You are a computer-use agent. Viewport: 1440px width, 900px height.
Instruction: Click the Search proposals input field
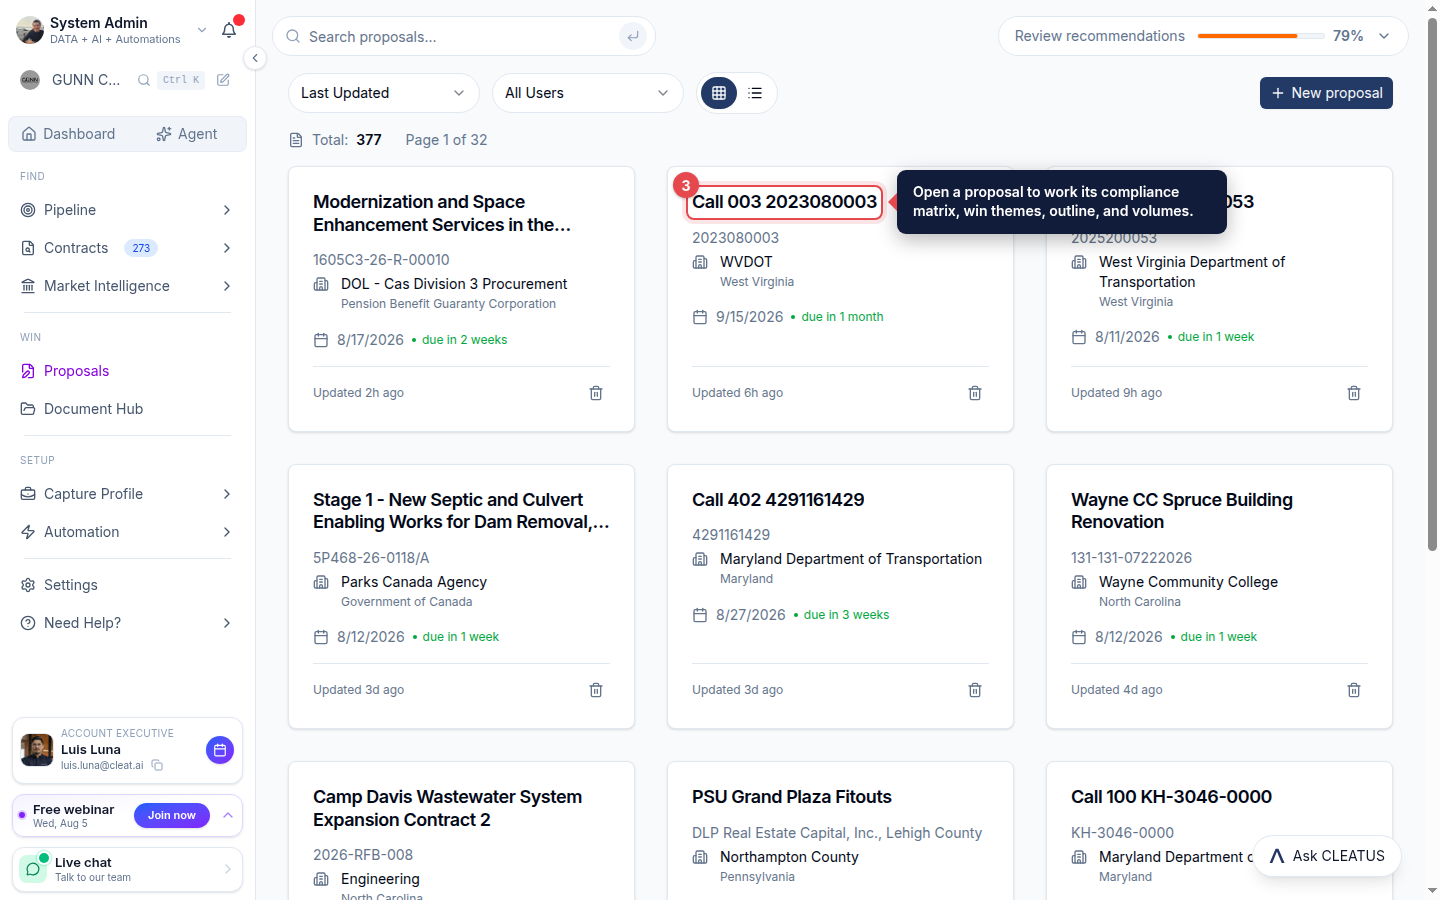[464, 37]
